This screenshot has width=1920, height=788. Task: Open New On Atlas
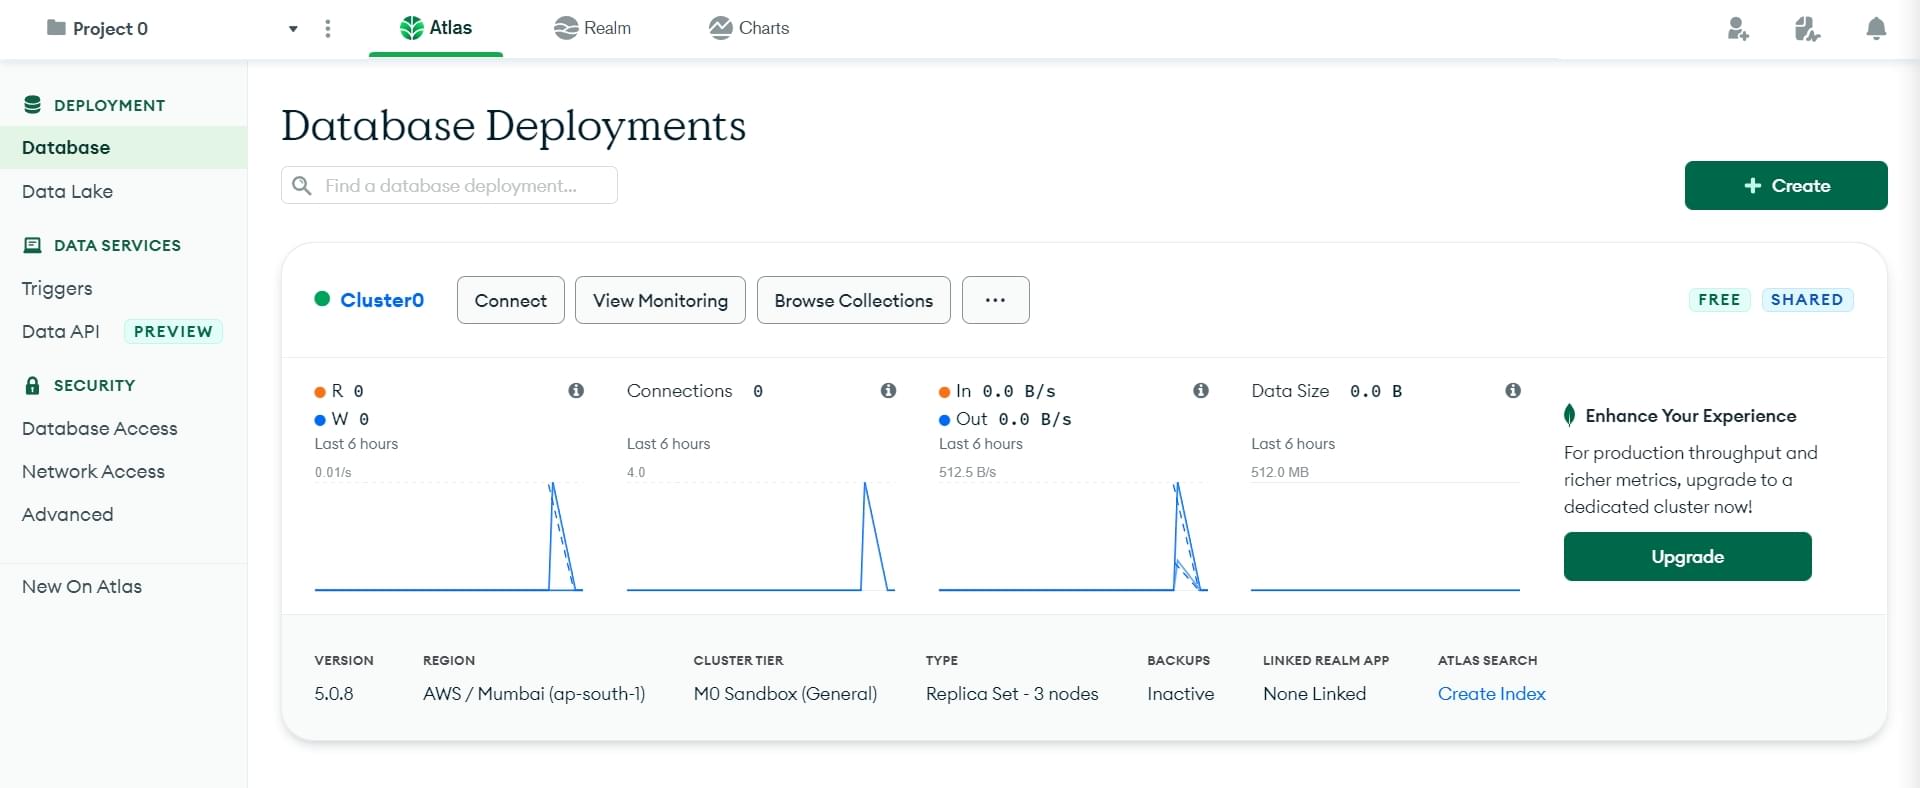(x=82, y=586)
